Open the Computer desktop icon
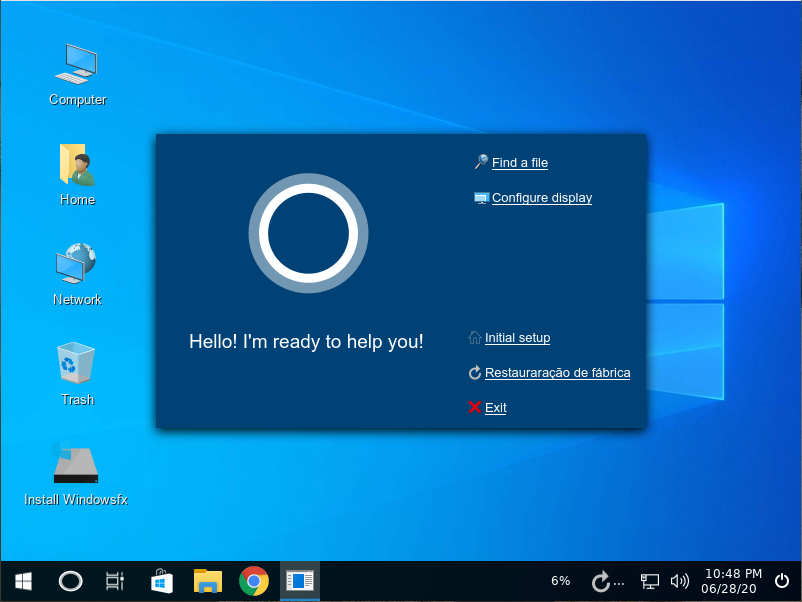 point(77,74)
